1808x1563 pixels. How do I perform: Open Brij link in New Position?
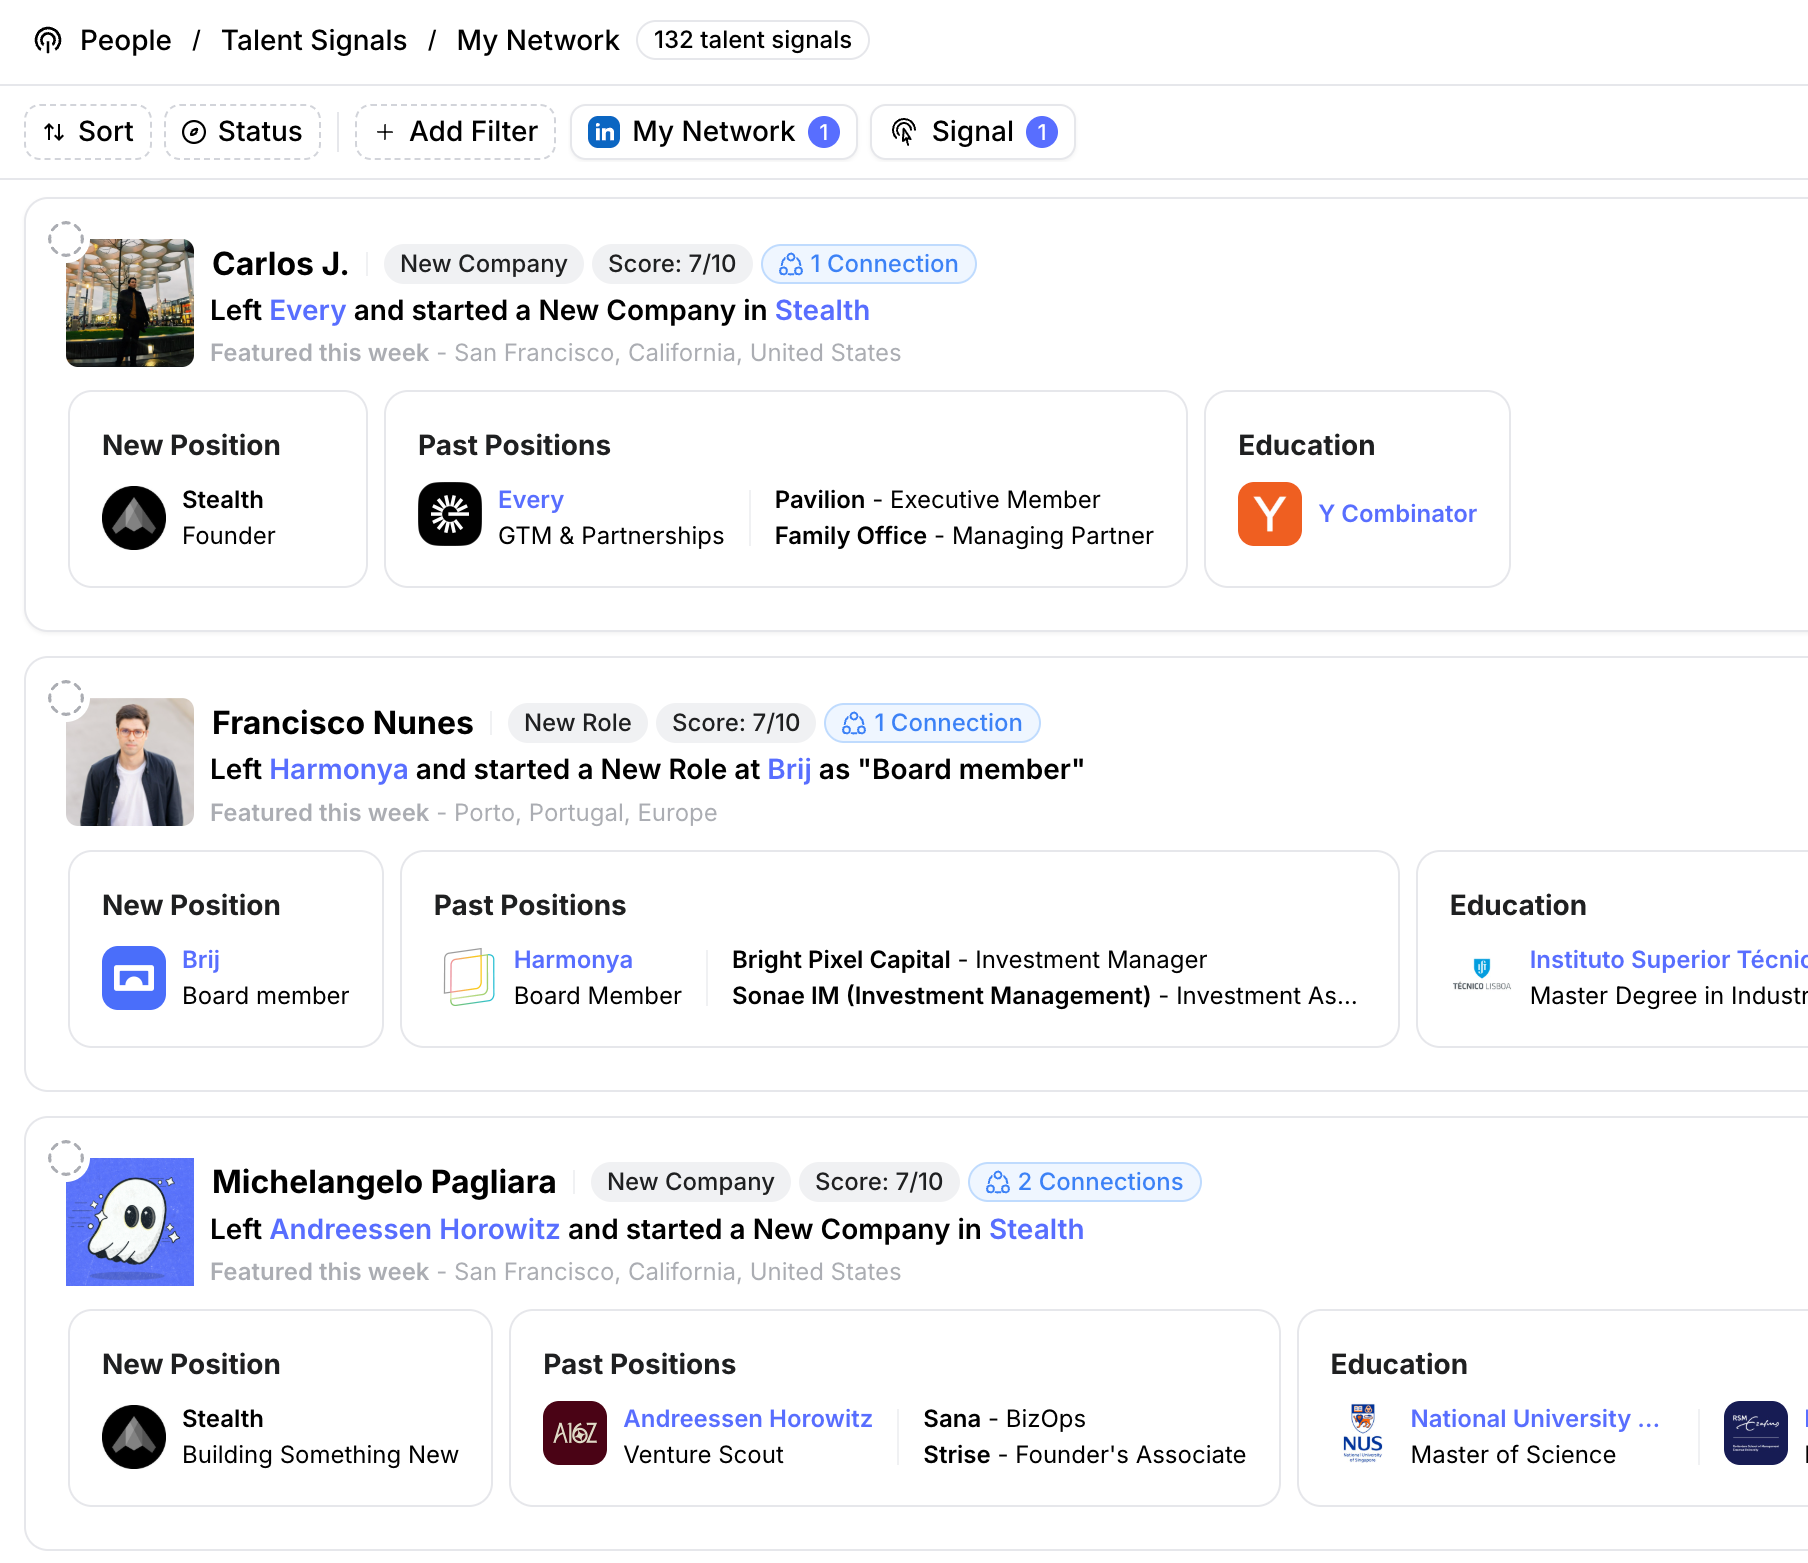[201, 960]
